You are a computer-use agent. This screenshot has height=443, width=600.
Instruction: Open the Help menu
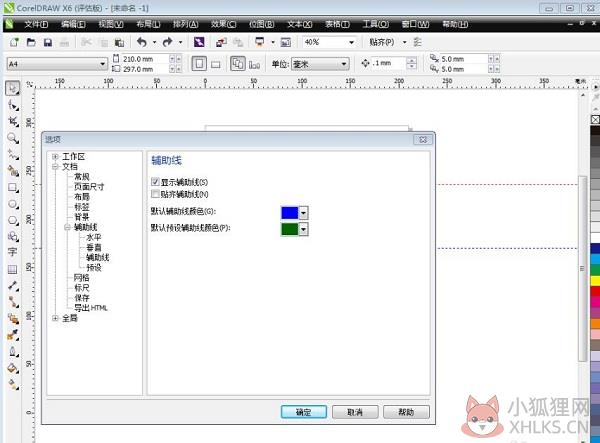(455, 24)
